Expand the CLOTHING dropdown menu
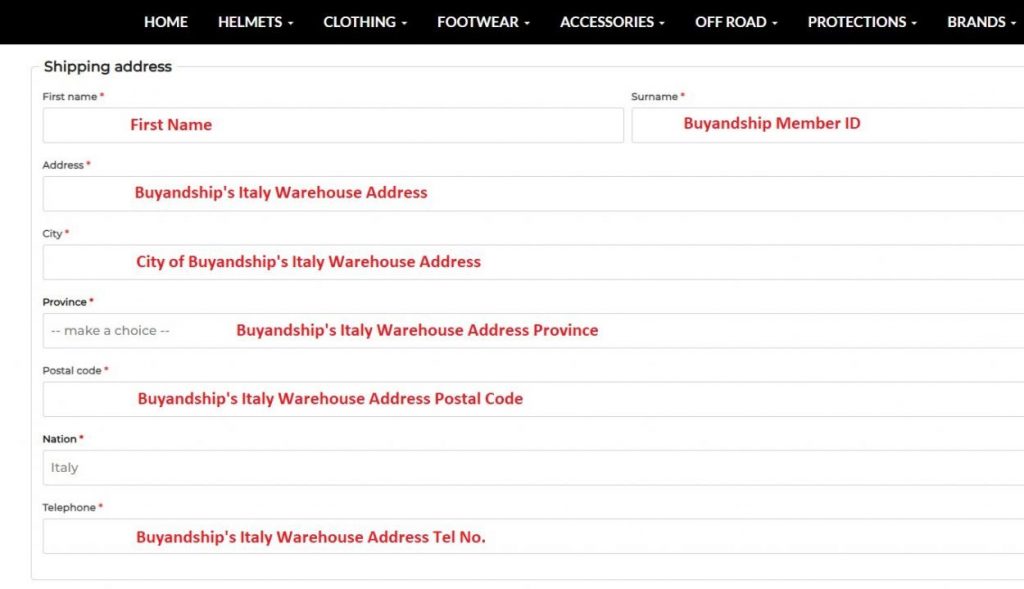Viewport: 1024px width, 589px height. coord(365,22)
